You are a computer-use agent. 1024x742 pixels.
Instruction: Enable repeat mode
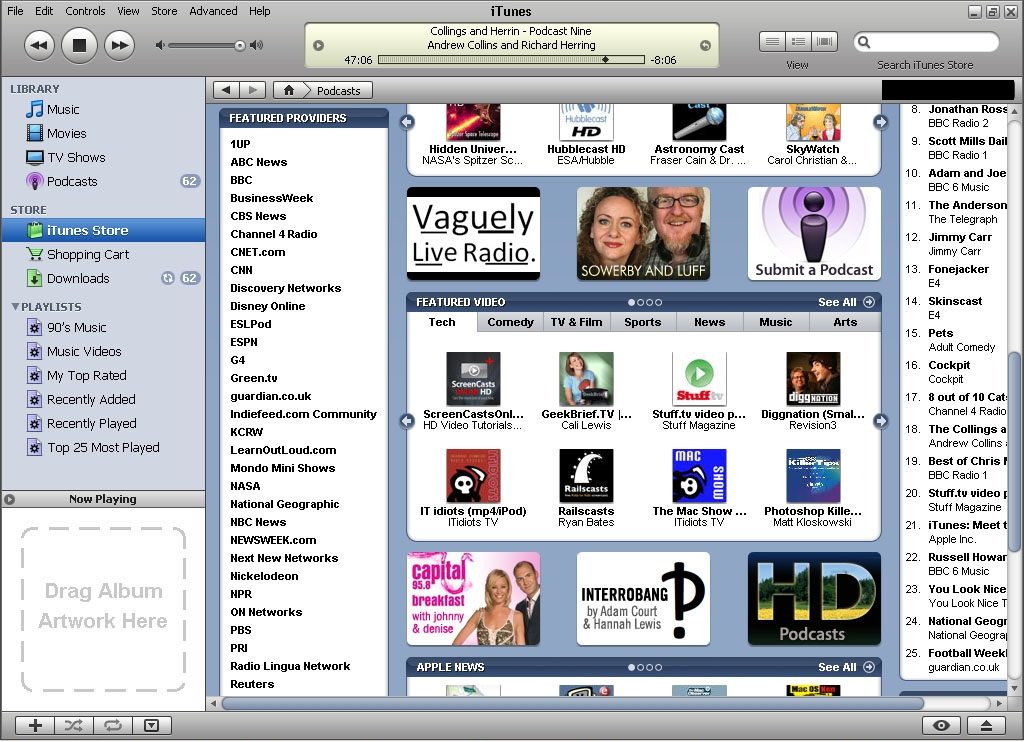113,725
